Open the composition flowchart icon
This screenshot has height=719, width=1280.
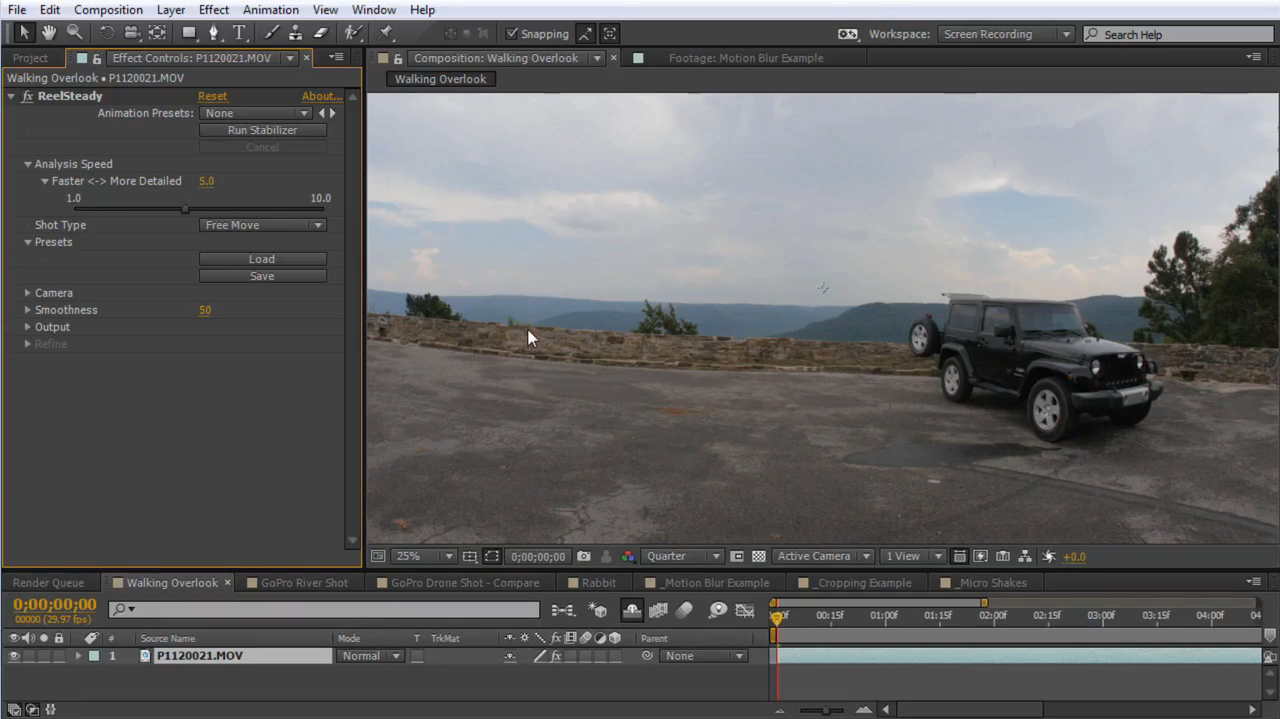[1026, 556]
